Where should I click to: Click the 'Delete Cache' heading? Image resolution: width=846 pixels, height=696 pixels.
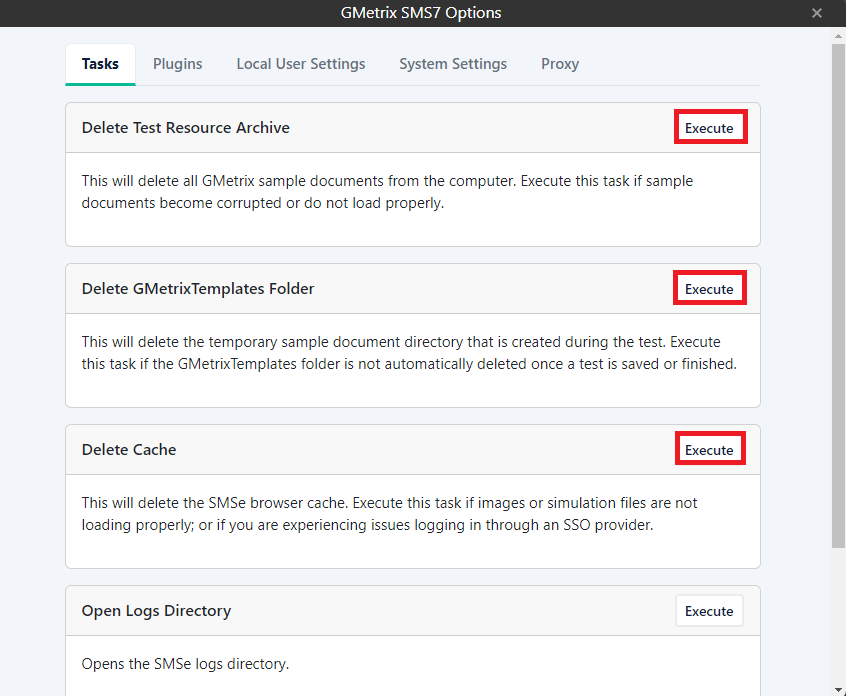coord(128,449)
